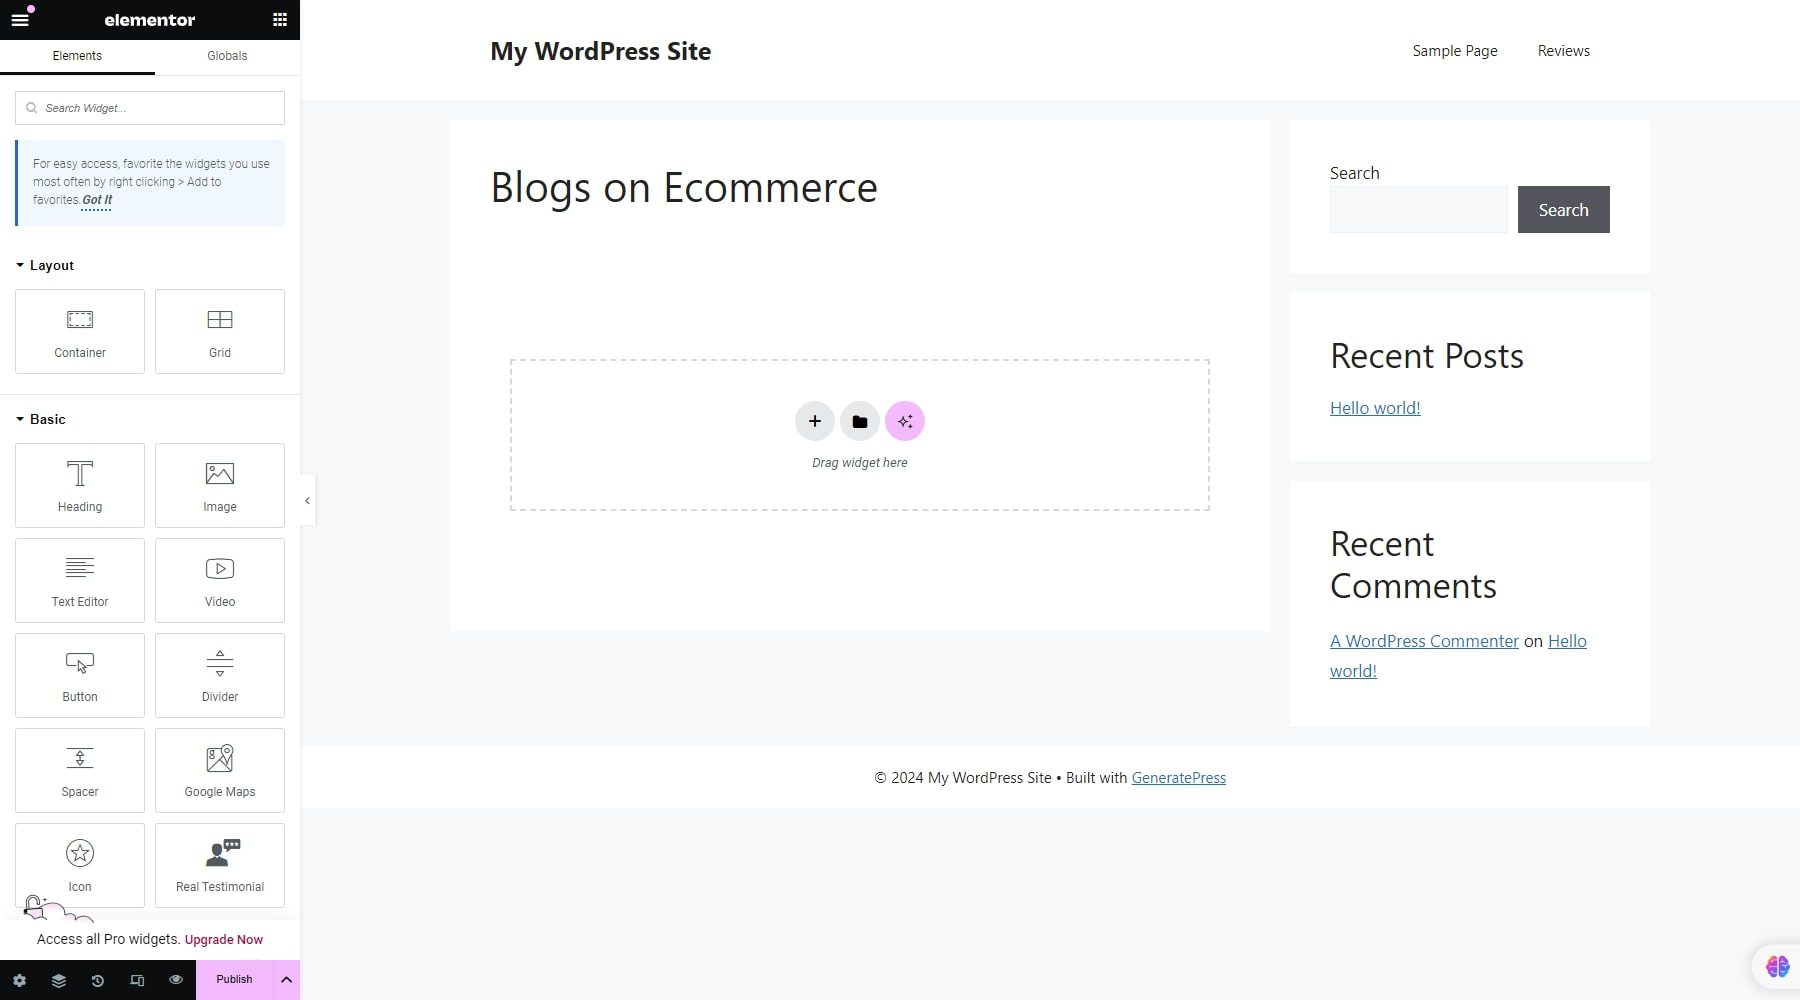
Task: Open templates library folder icon
Action: tap(859, 421)
